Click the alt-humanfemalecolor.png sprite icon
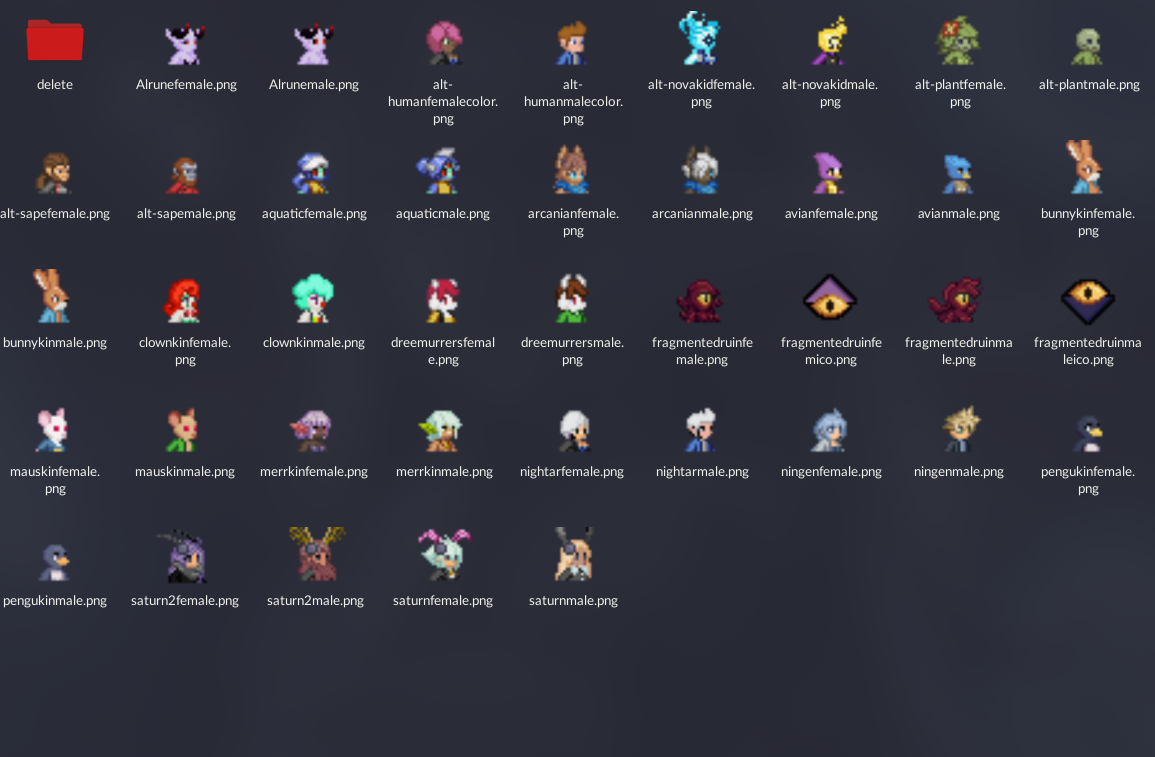This screenshot has height=757, width=1155. (443, 43)
